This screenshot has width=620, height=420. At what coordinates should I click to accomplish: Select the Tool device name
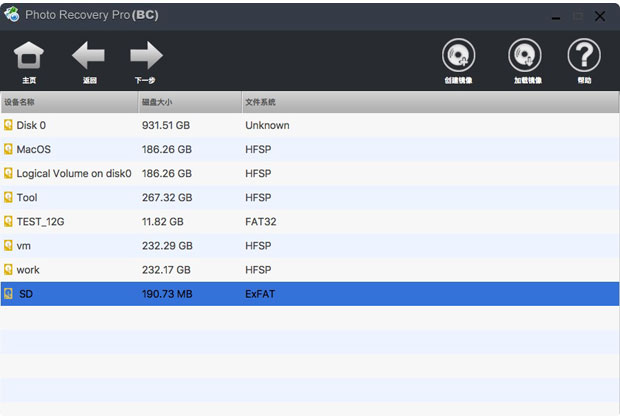(27, 198)
